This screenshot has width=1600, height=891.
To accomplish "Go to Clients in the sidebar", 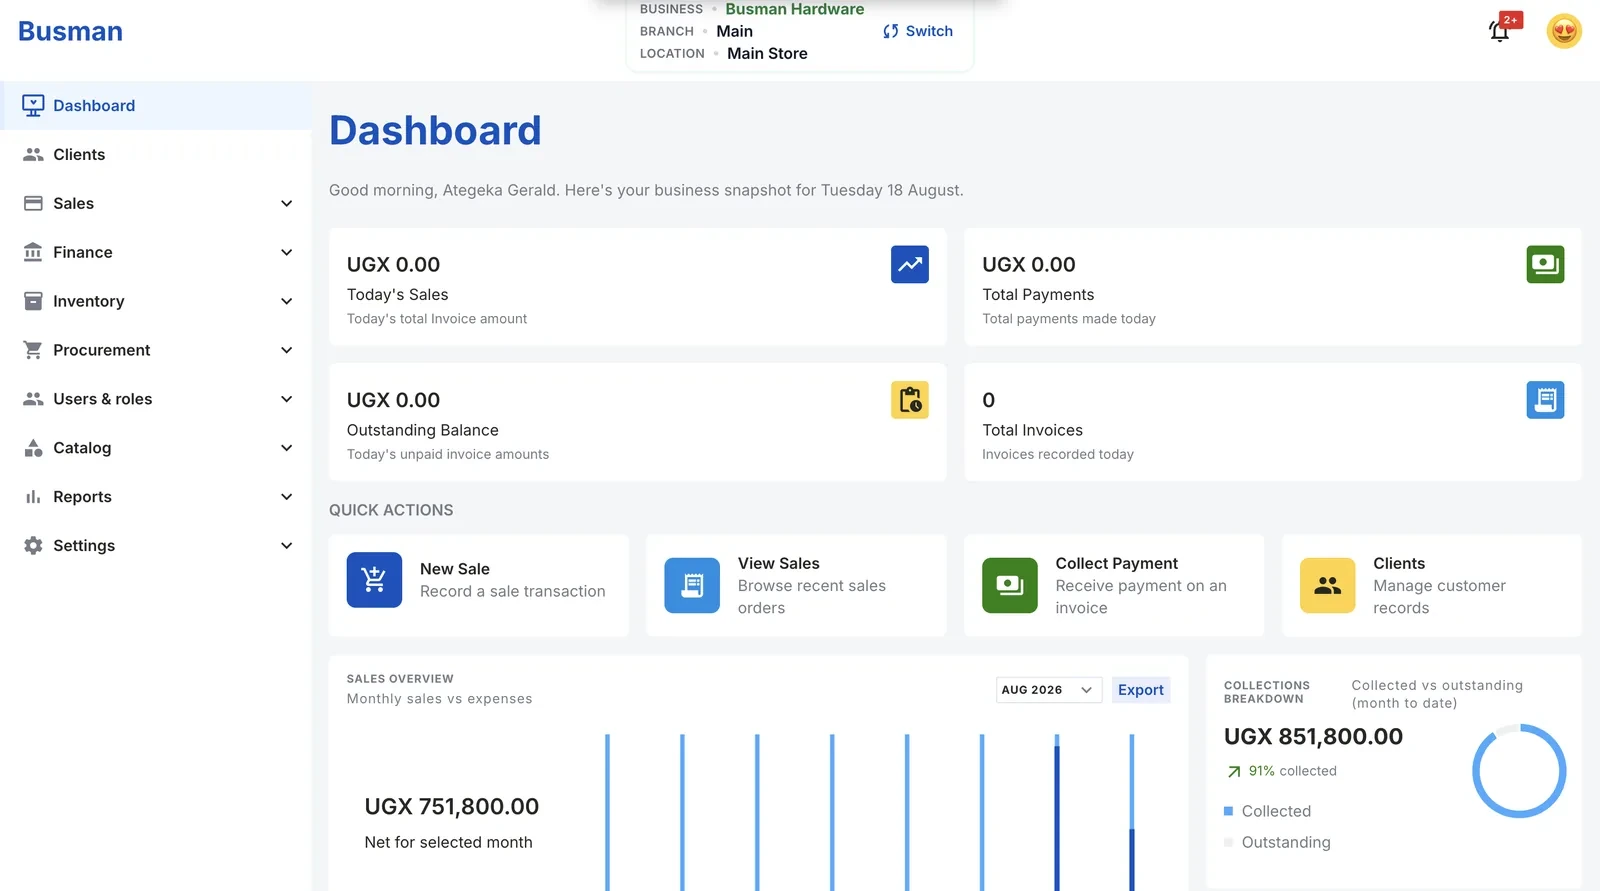I will [x=156, y=155].
